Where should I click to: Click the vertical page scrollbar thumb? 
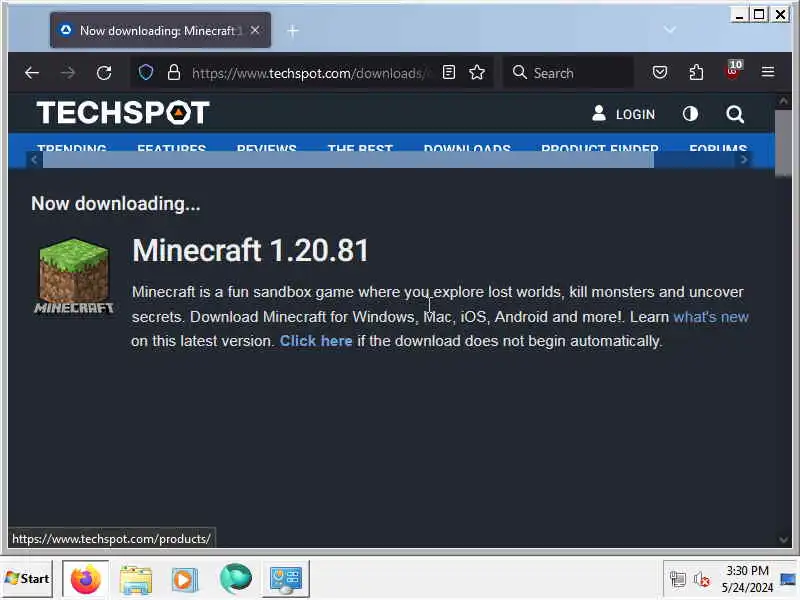(x=783, y=143)
